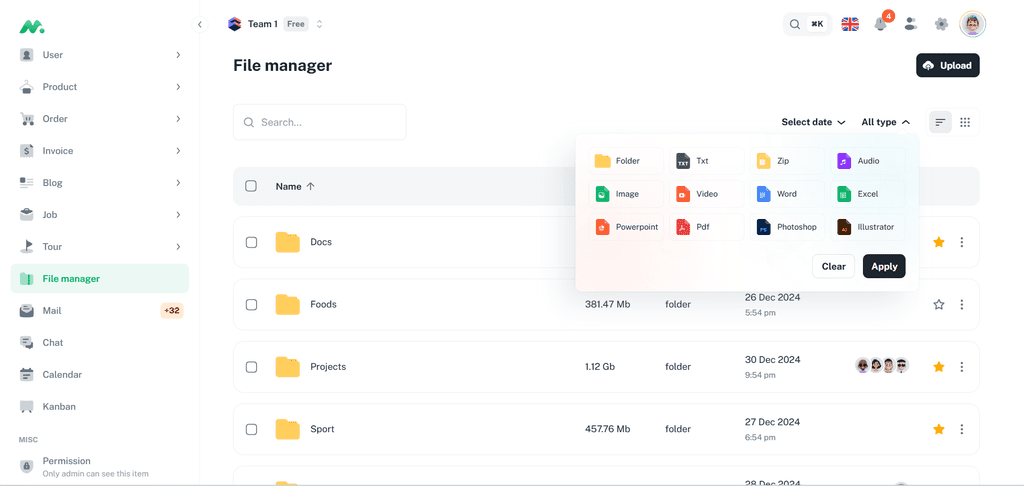Viewport: 1024px width, 486px height.
Task: Check the select-all checkbox in table header
Action: click(251, 186)
